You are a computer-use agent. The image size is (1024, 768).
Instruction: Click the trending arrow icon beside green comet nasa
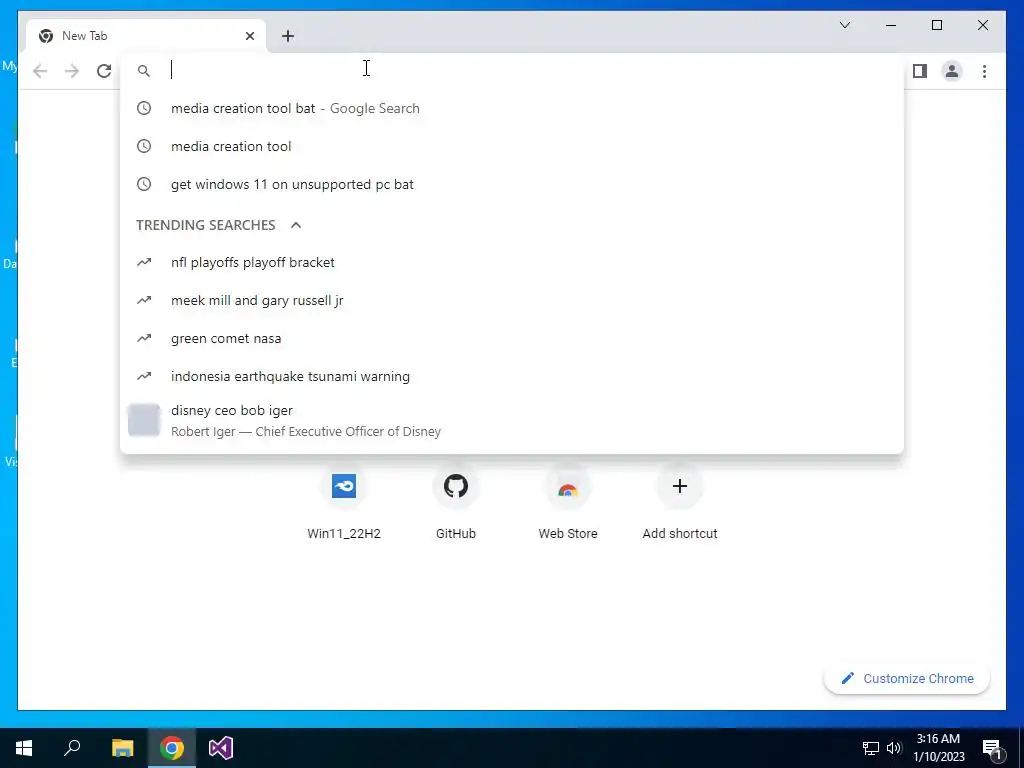[x=144, y=338]
